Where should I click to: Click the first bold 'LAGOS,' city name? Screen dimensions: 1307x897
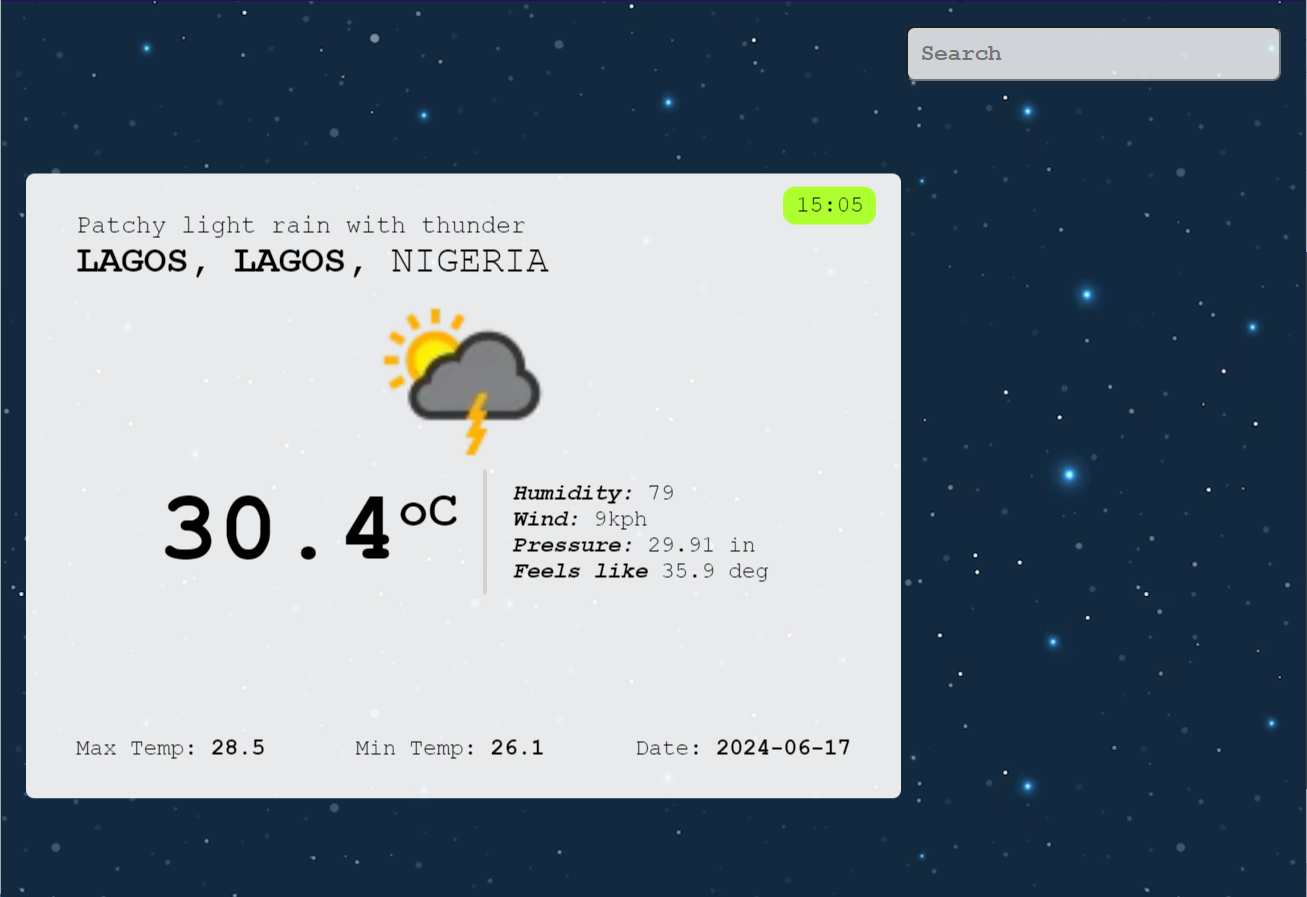coord(142,262)
